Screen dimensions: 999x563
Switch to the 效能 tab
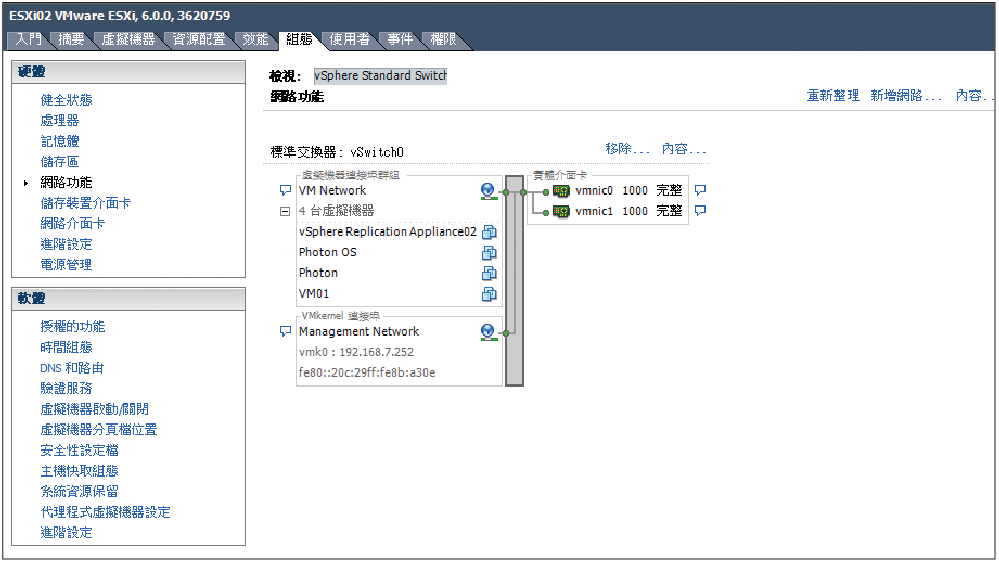pos(255,39)
